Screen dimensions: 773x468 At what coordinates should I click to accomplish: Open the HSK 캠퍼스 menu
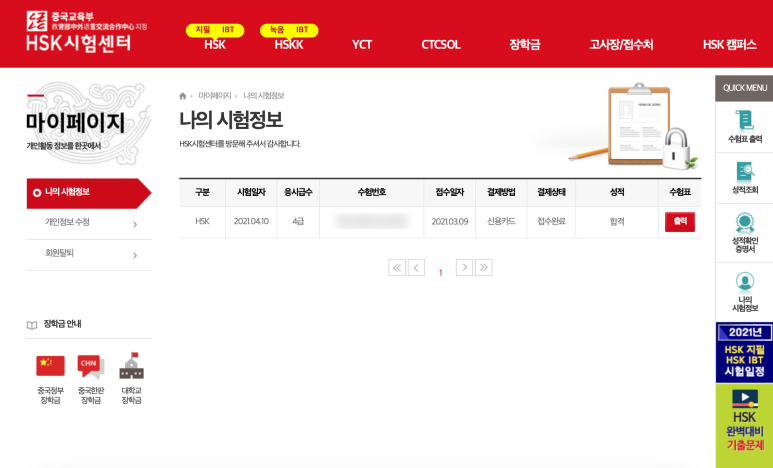pos(730,45)
